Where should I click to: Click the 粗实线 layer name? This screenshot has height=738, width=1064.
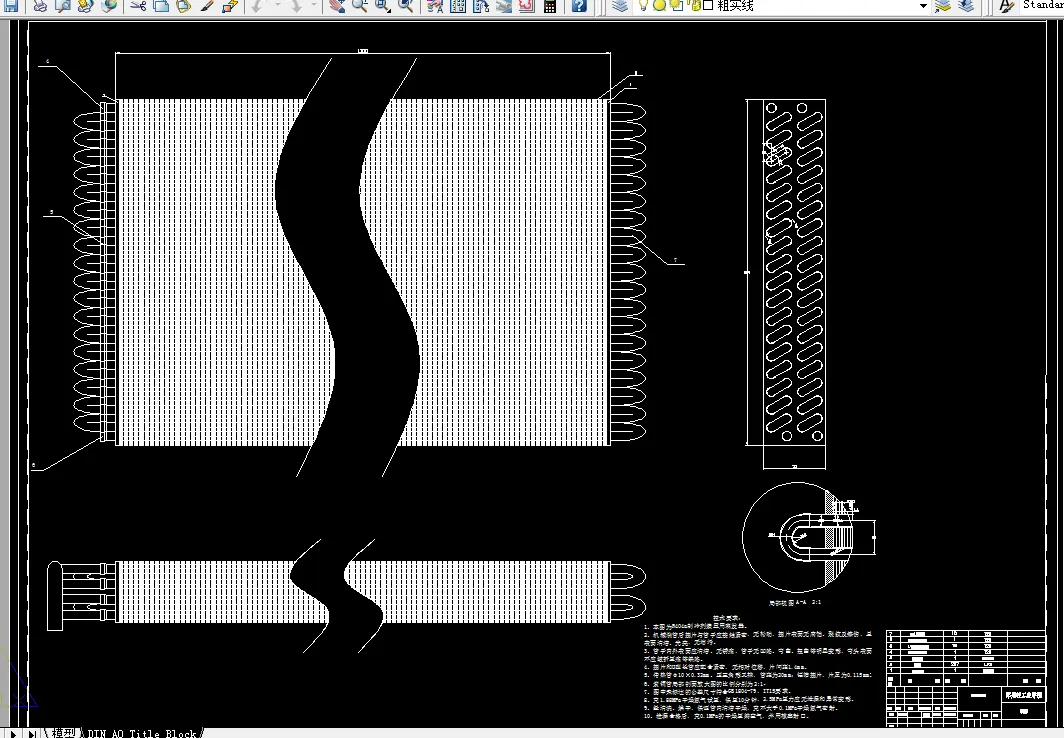point(736,5)
